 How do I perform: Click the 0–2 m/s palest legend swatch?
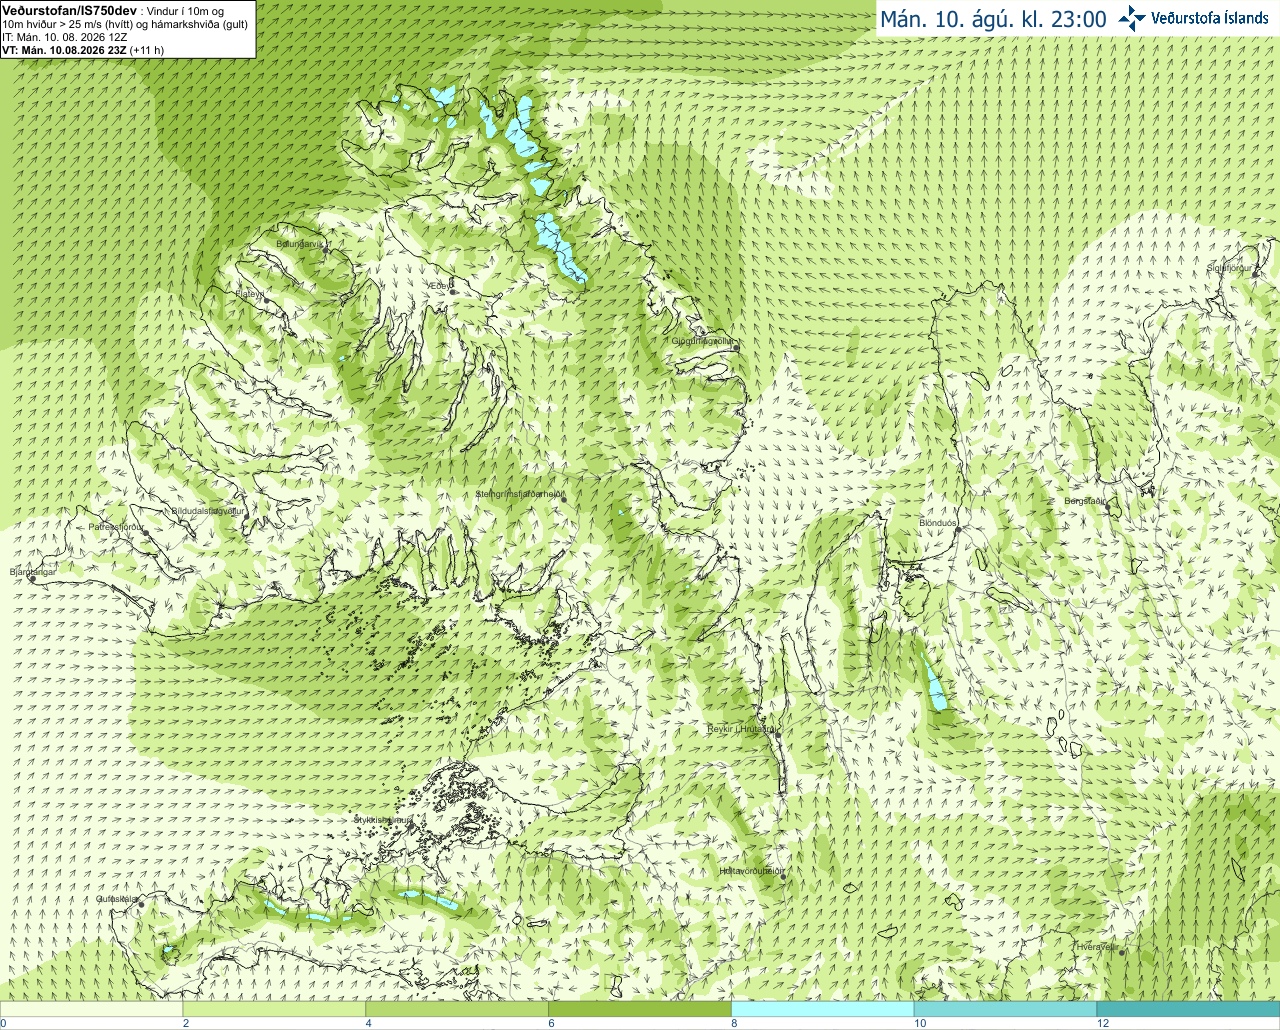coord(91,1009)
